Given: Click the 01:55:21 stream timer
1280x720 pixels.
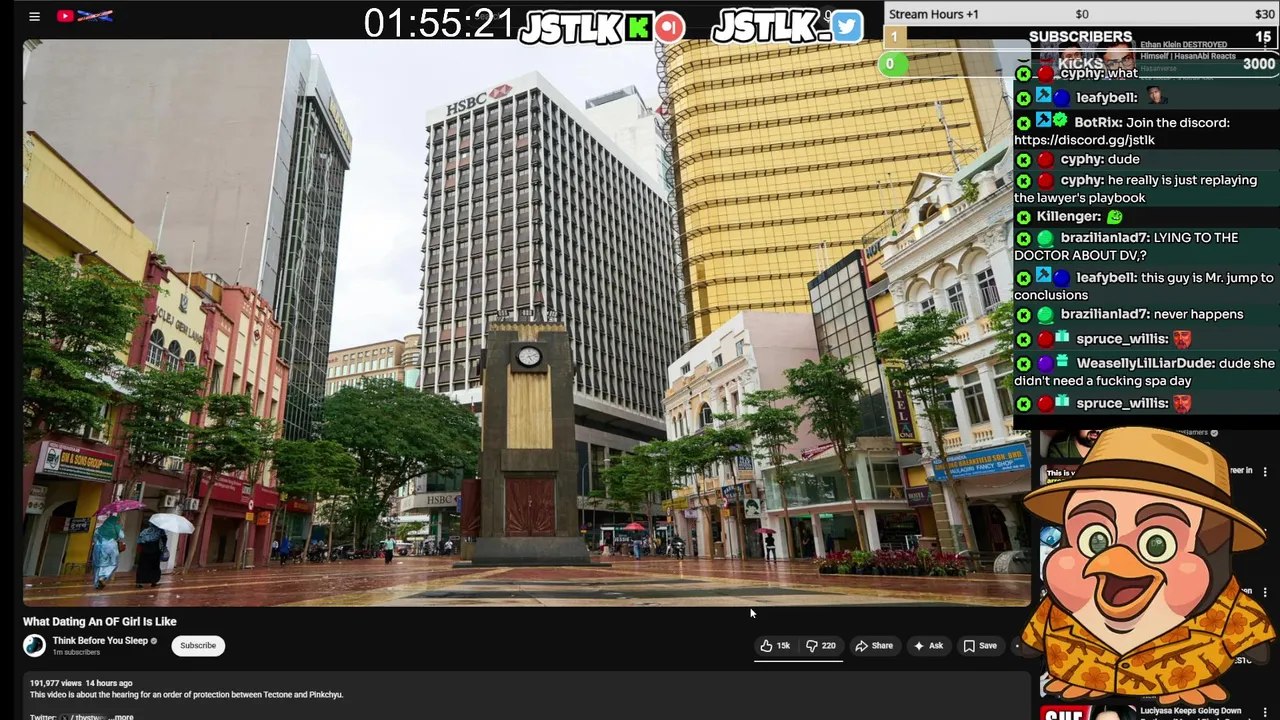Looking at the screenshot, I should 439,24.
